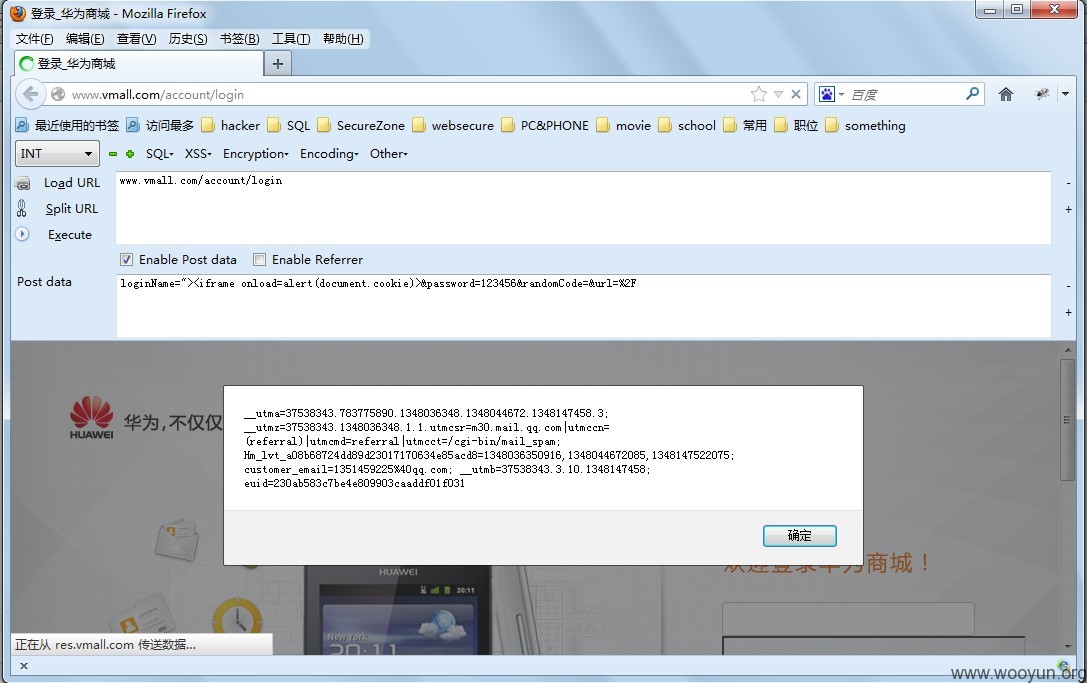
Task: Open the PC&PHONE bookmarks folder
Action: [x=545, y=126]
